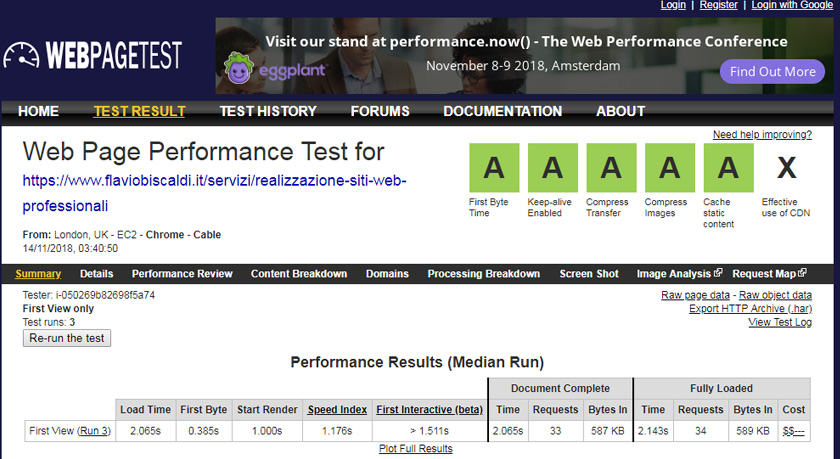Open the TEST RESULT menu item
The height and width of the screenshot is (459, 840).
tap(139, 111)
